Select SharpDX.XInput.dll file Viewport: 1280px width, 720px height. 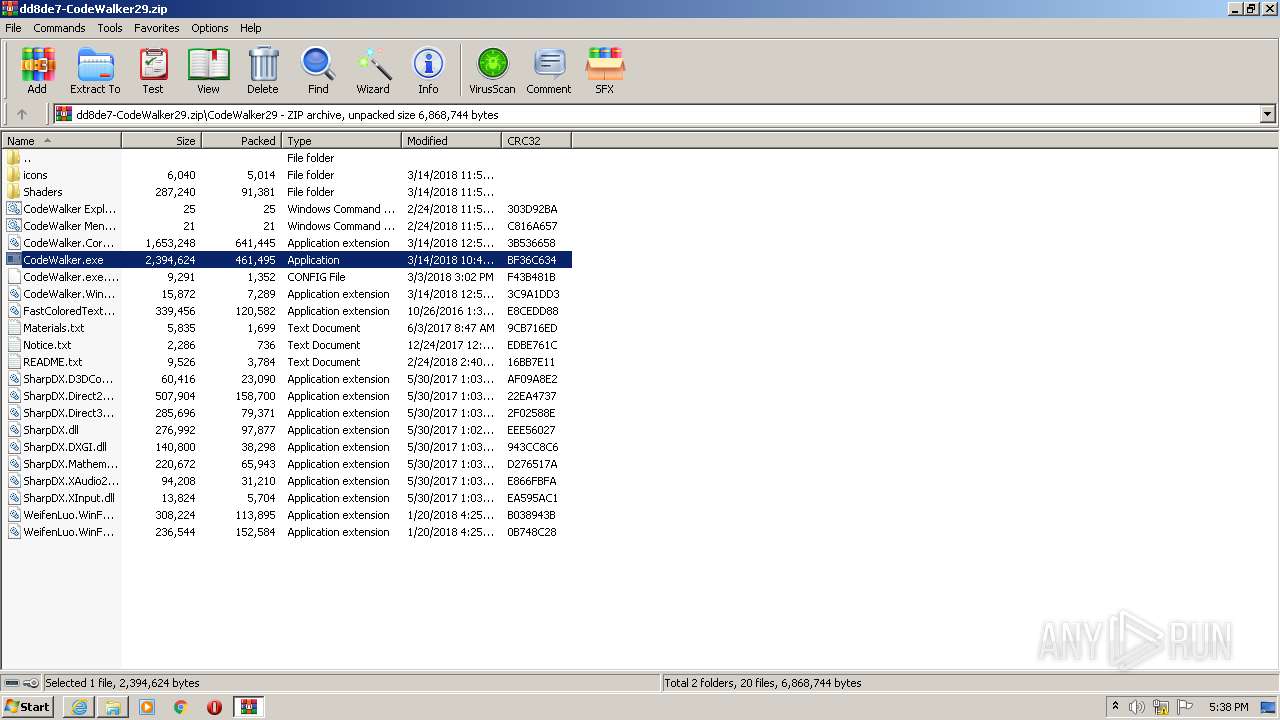click(x=288, y=498)
